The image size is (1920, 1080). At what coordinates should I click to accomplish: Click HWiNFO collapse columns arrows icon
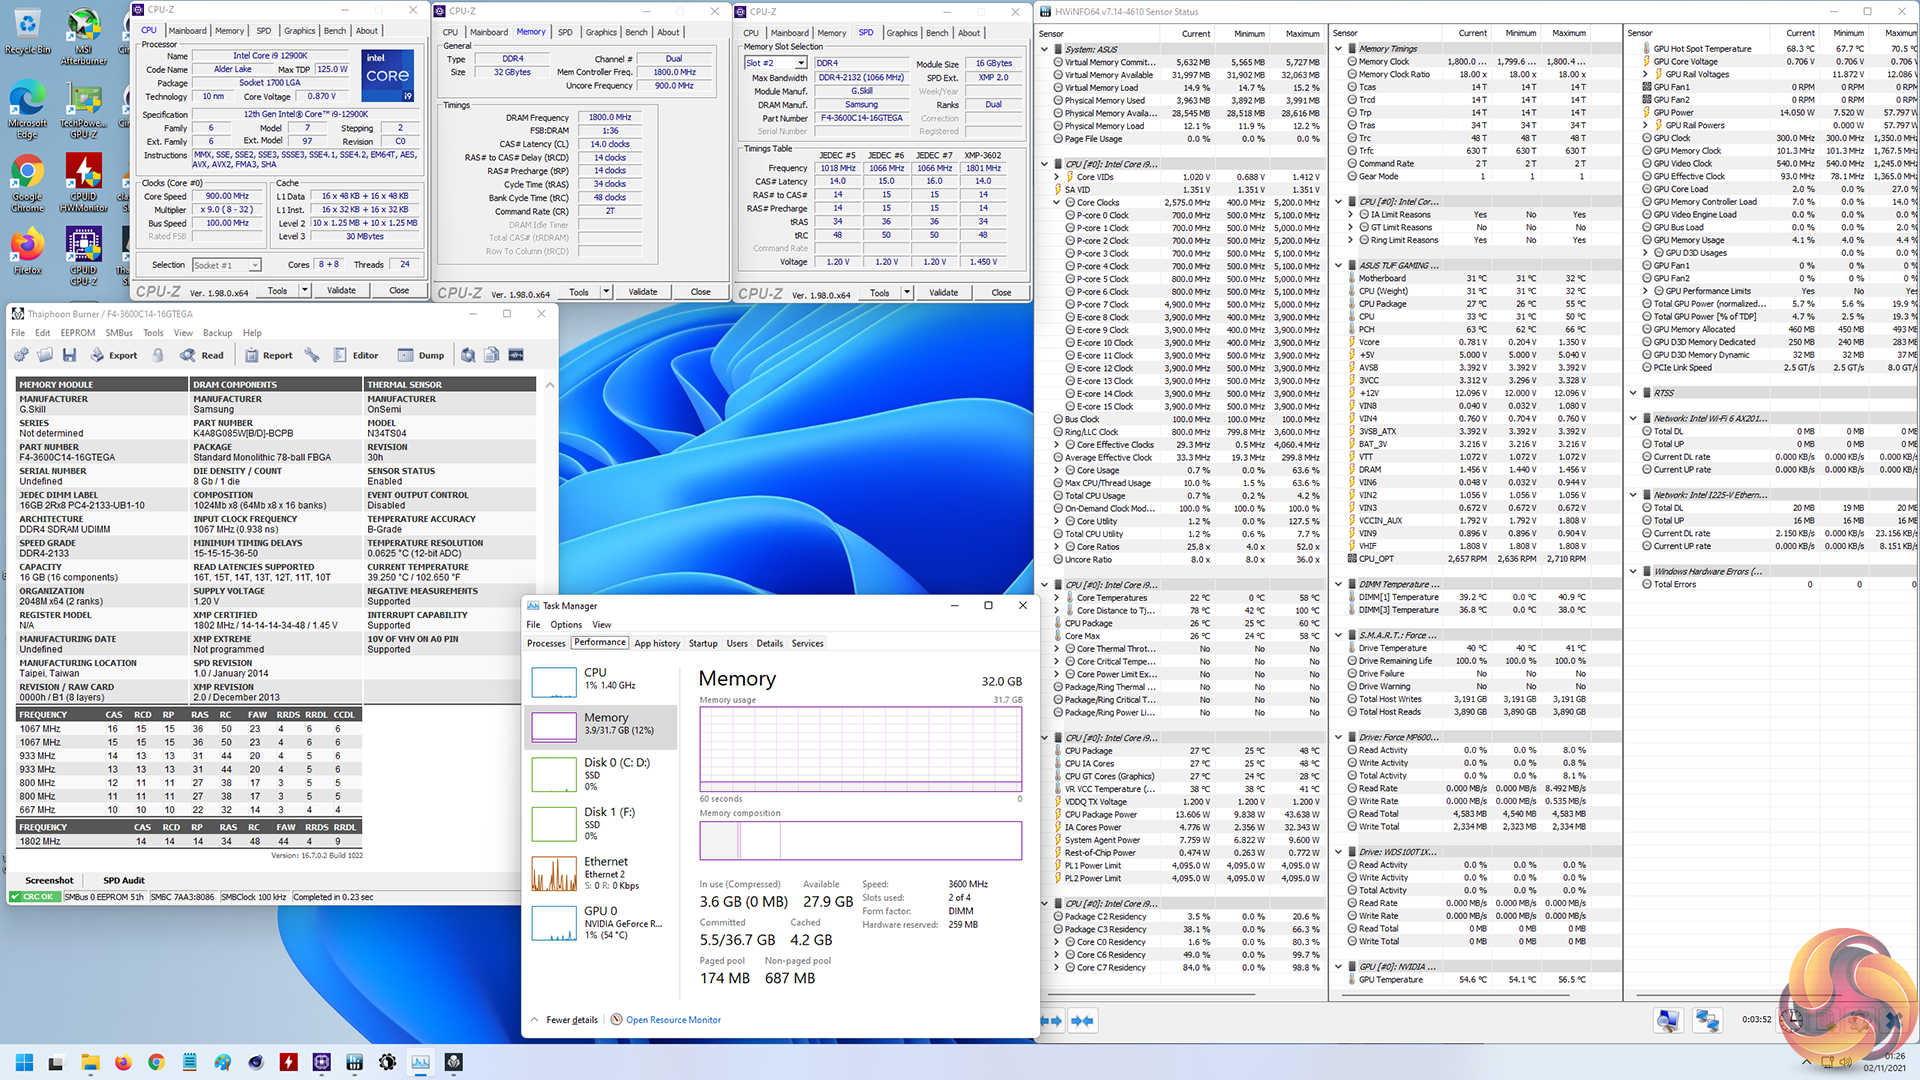click(x=1082, y=1021)
